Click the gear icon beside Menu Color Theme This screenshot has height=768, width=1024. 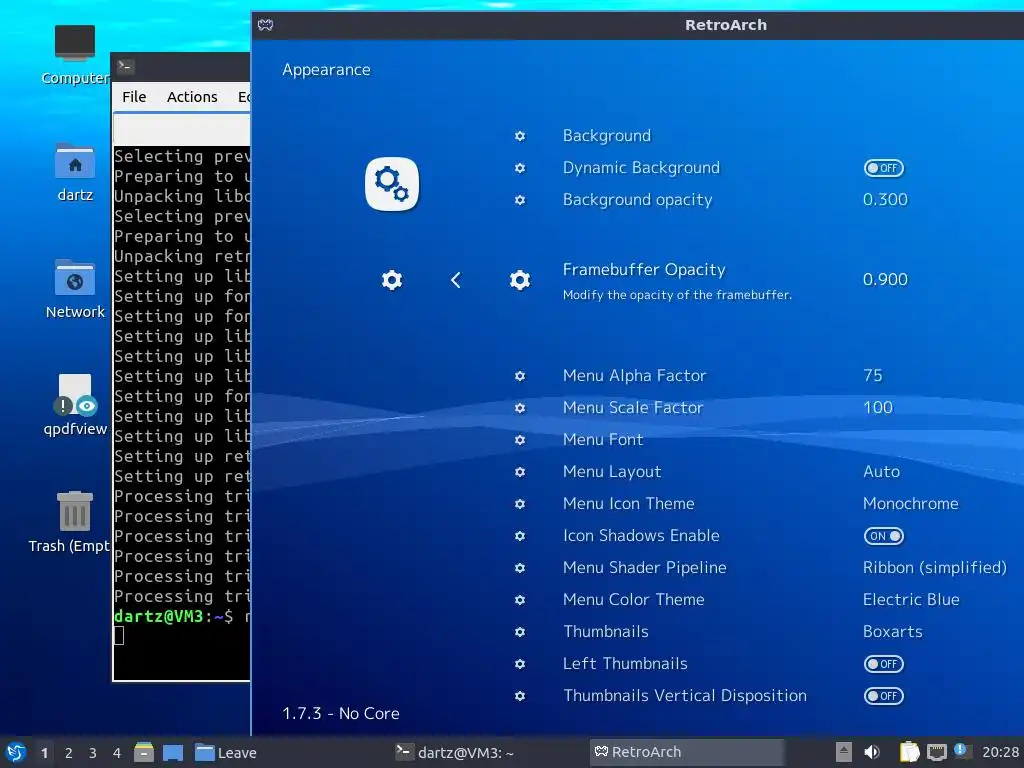[520, 600]
